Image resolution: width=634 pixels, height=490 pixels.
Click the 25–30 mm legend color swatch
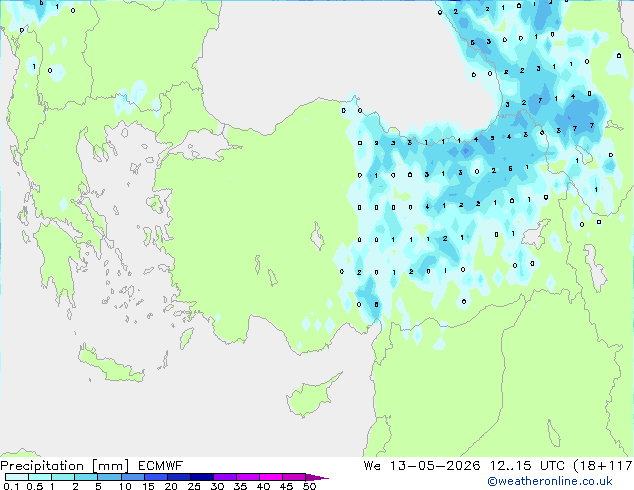coord(202,477)
